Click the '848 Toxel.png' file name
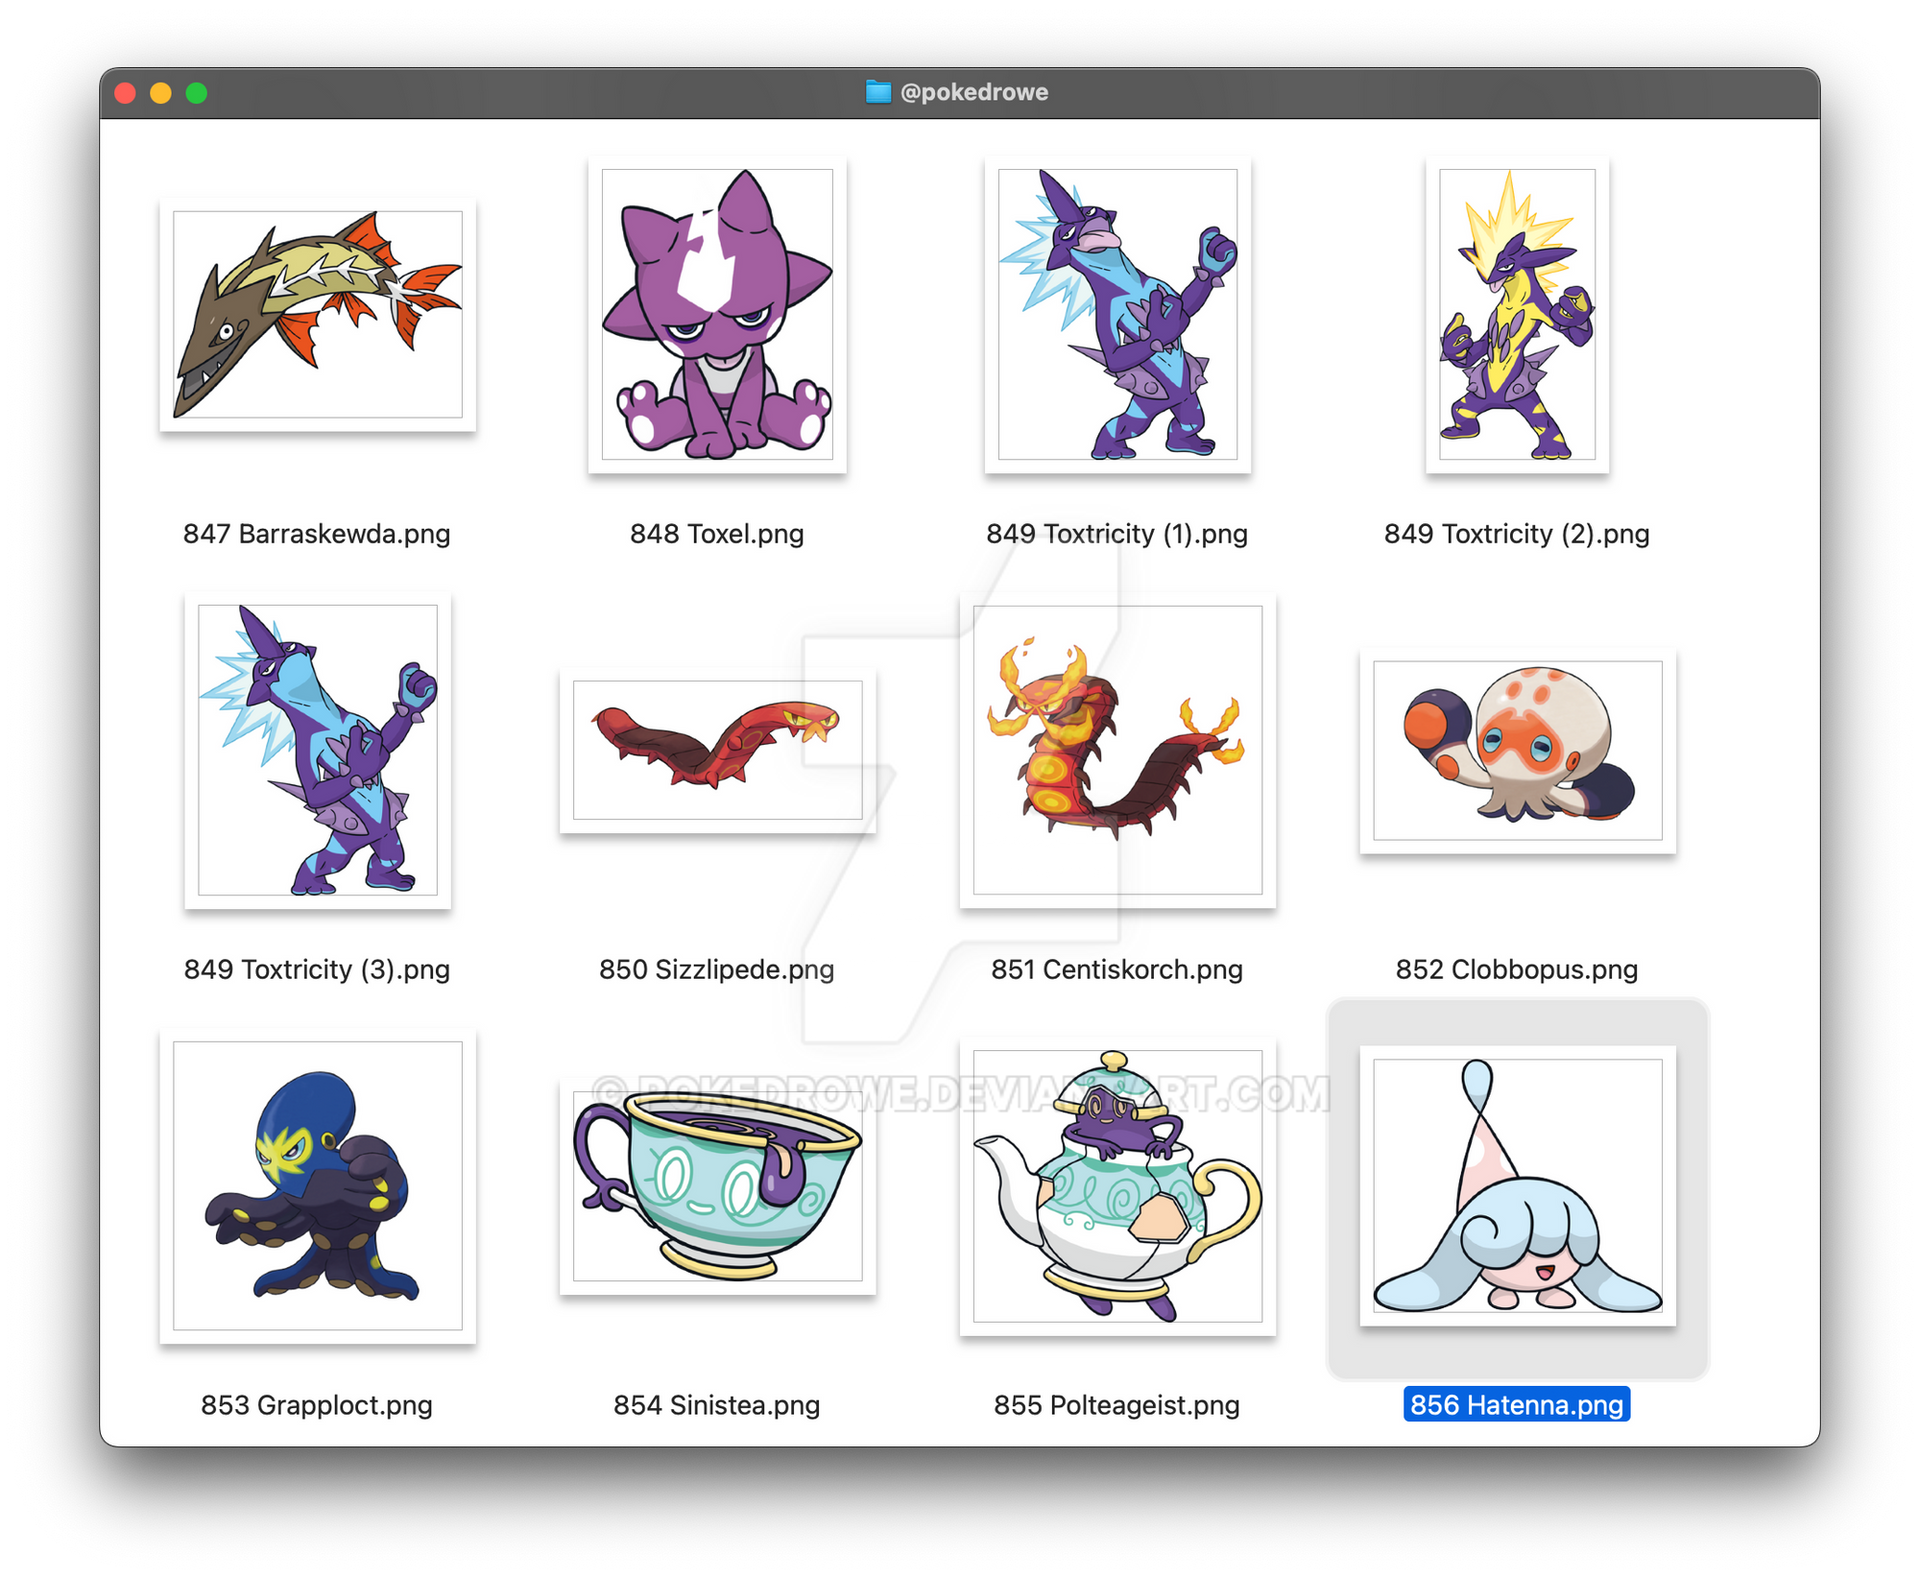1920x1578 pixels. pyautogui.click(x=717, y=534)
